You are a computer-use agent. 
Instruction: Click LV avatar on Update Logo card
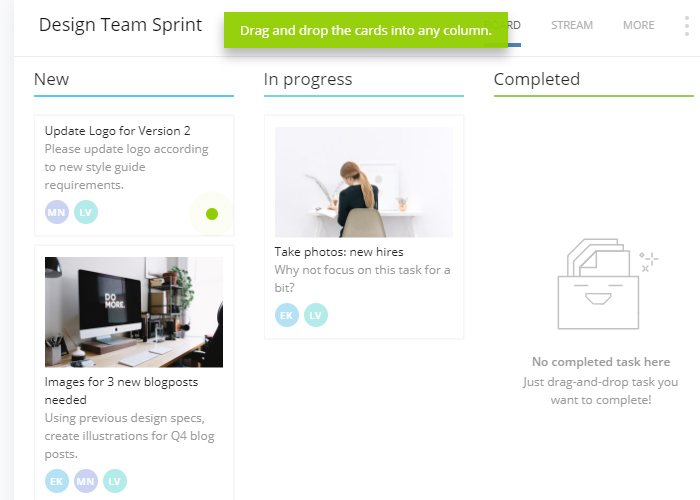pyautogui.click(x=86, y=212)
